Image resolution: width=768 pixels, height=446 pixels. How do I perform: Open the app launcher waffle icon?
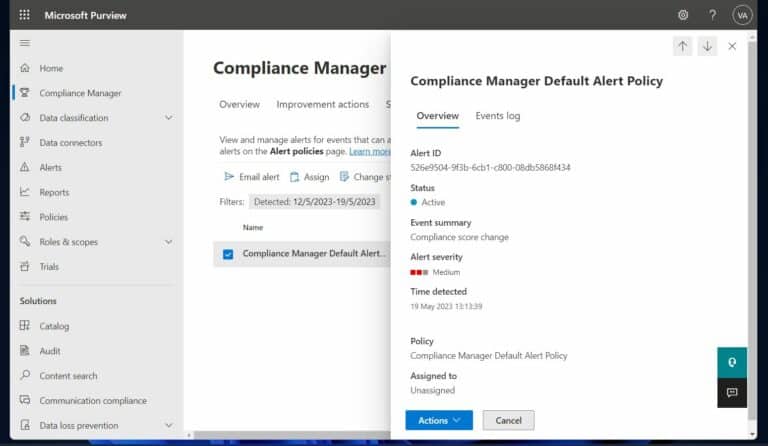tap(24, 15)
